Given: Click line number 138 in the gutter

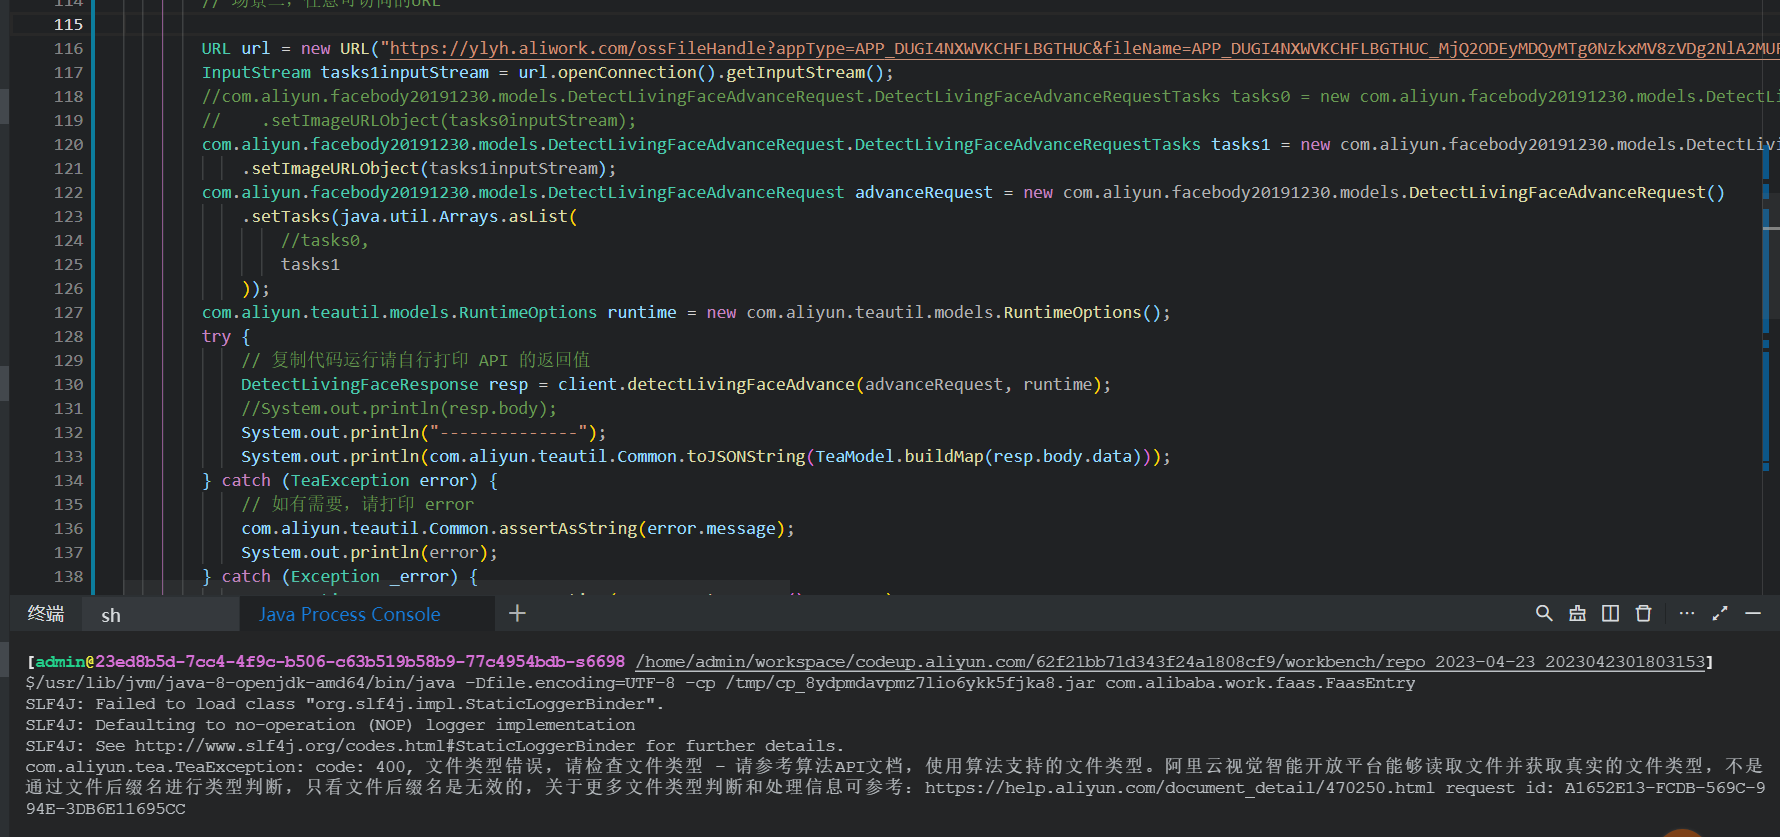Looking at the screenshot, I should click(x=68, y=577).
